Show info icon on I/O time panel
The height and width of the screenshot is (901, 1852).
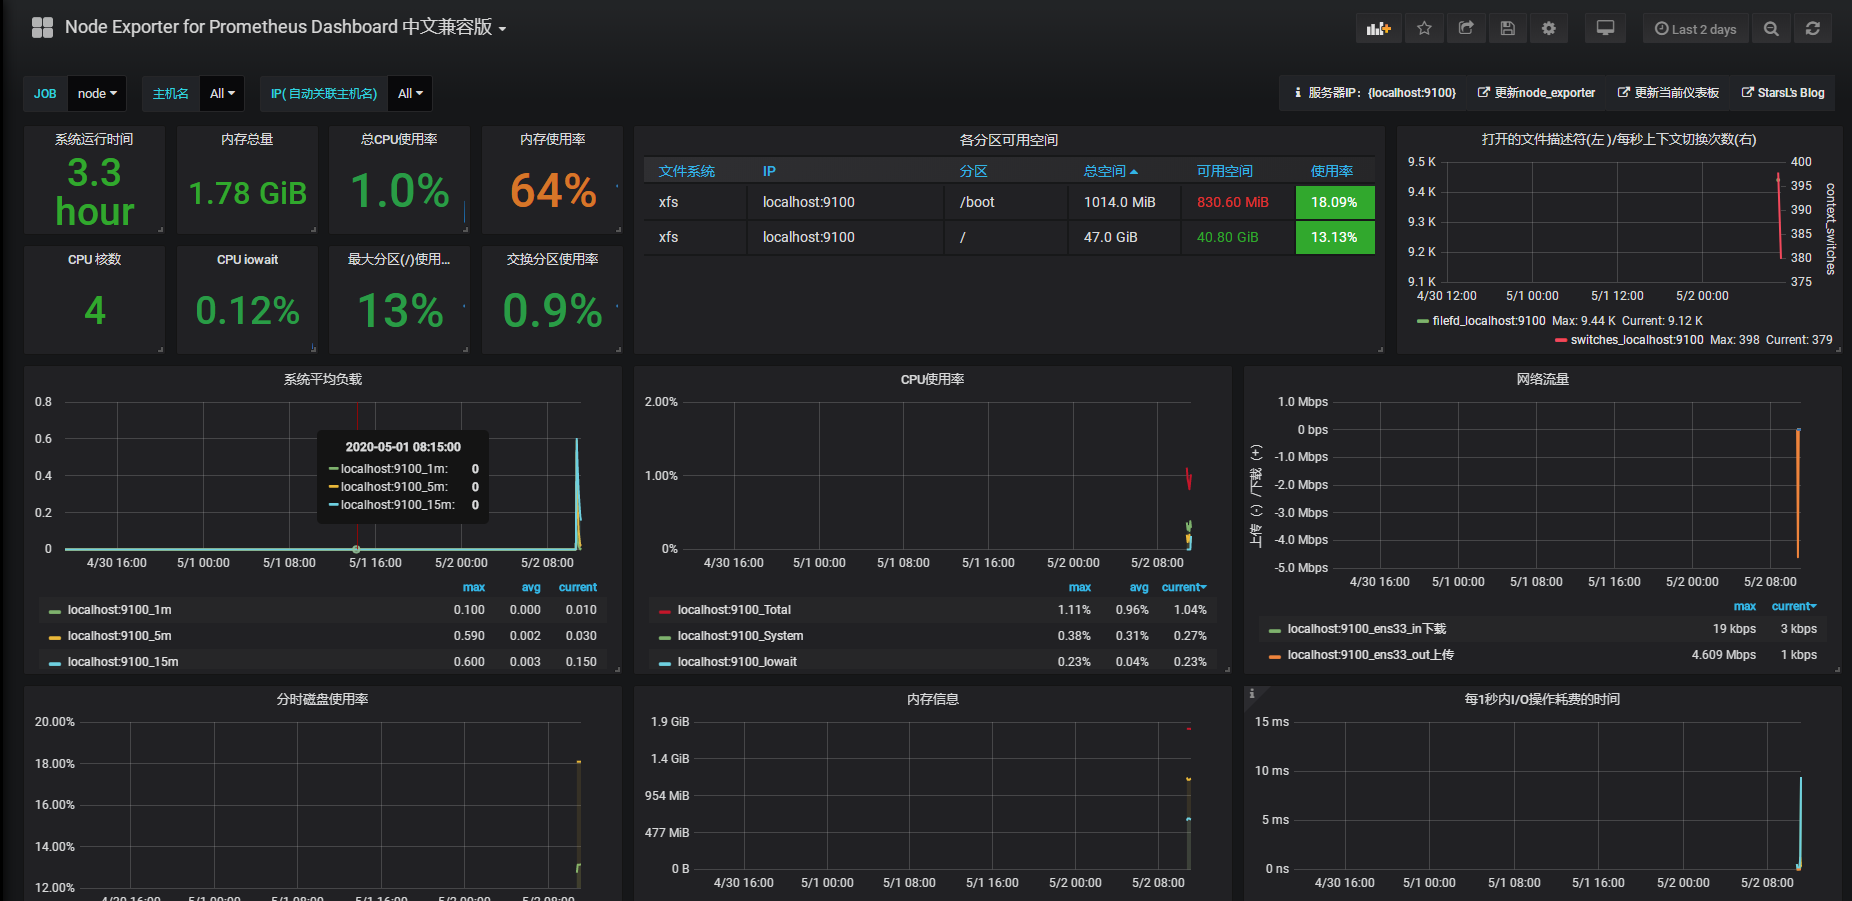(1252, 693)
